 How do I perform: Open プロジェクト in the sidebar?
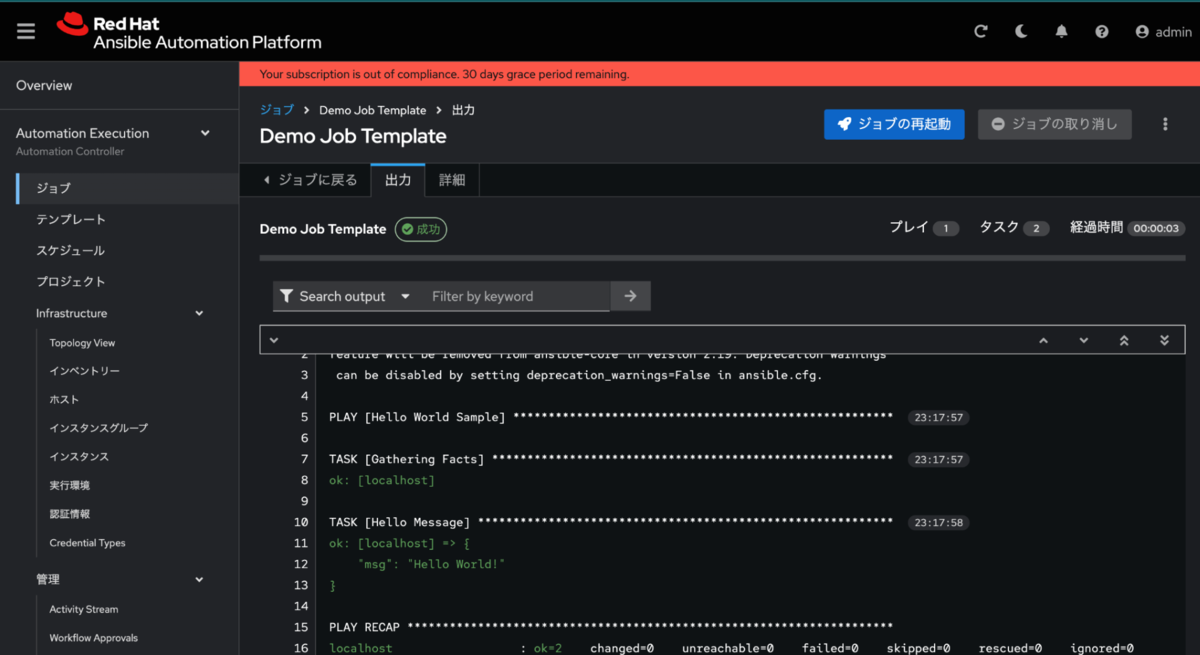pyautogui.click(x=127, y=281)
